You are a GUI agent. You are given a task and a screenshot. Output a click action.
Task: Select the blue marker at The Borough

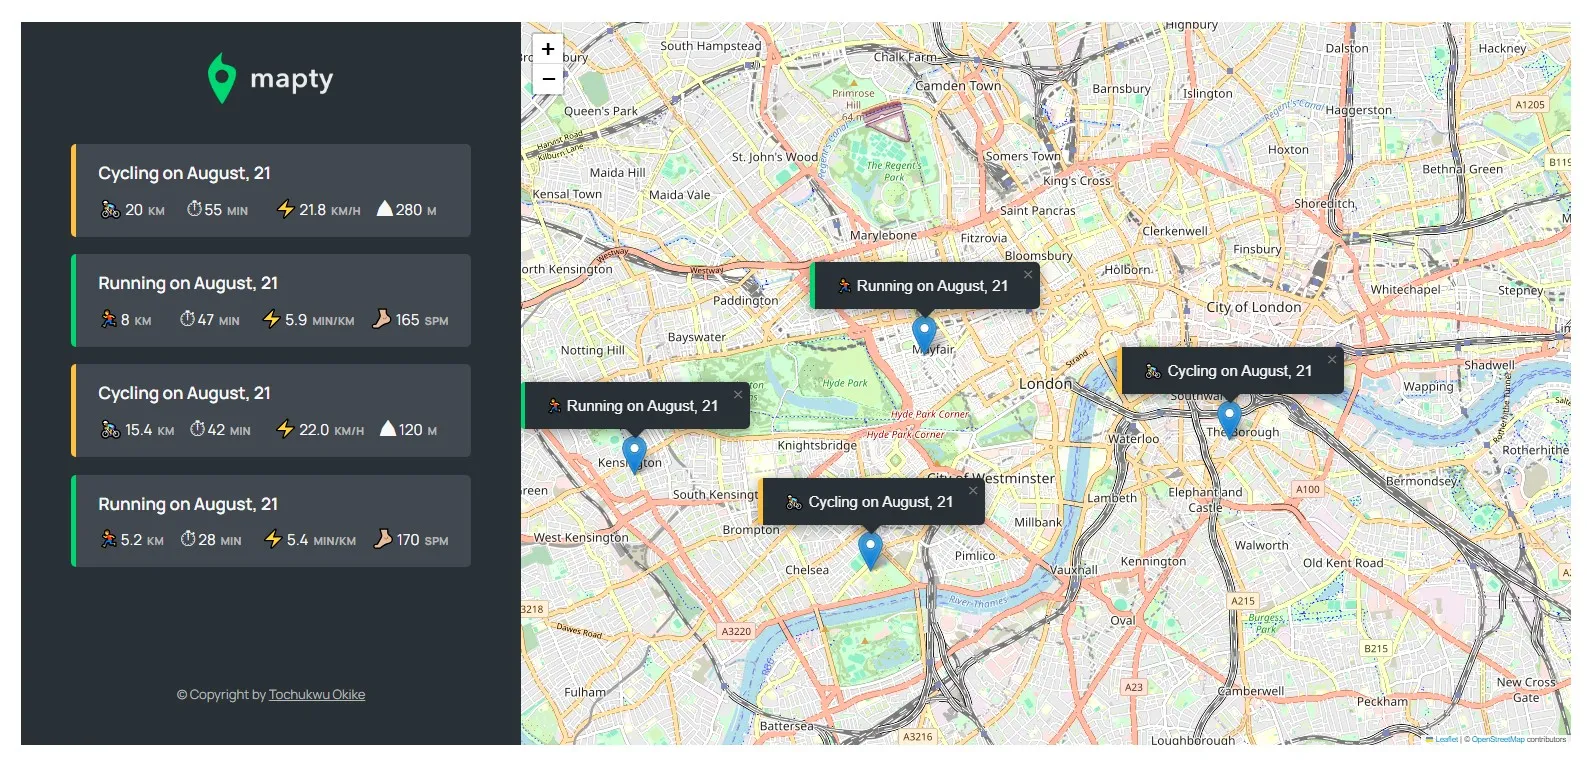coord(1229,418)
